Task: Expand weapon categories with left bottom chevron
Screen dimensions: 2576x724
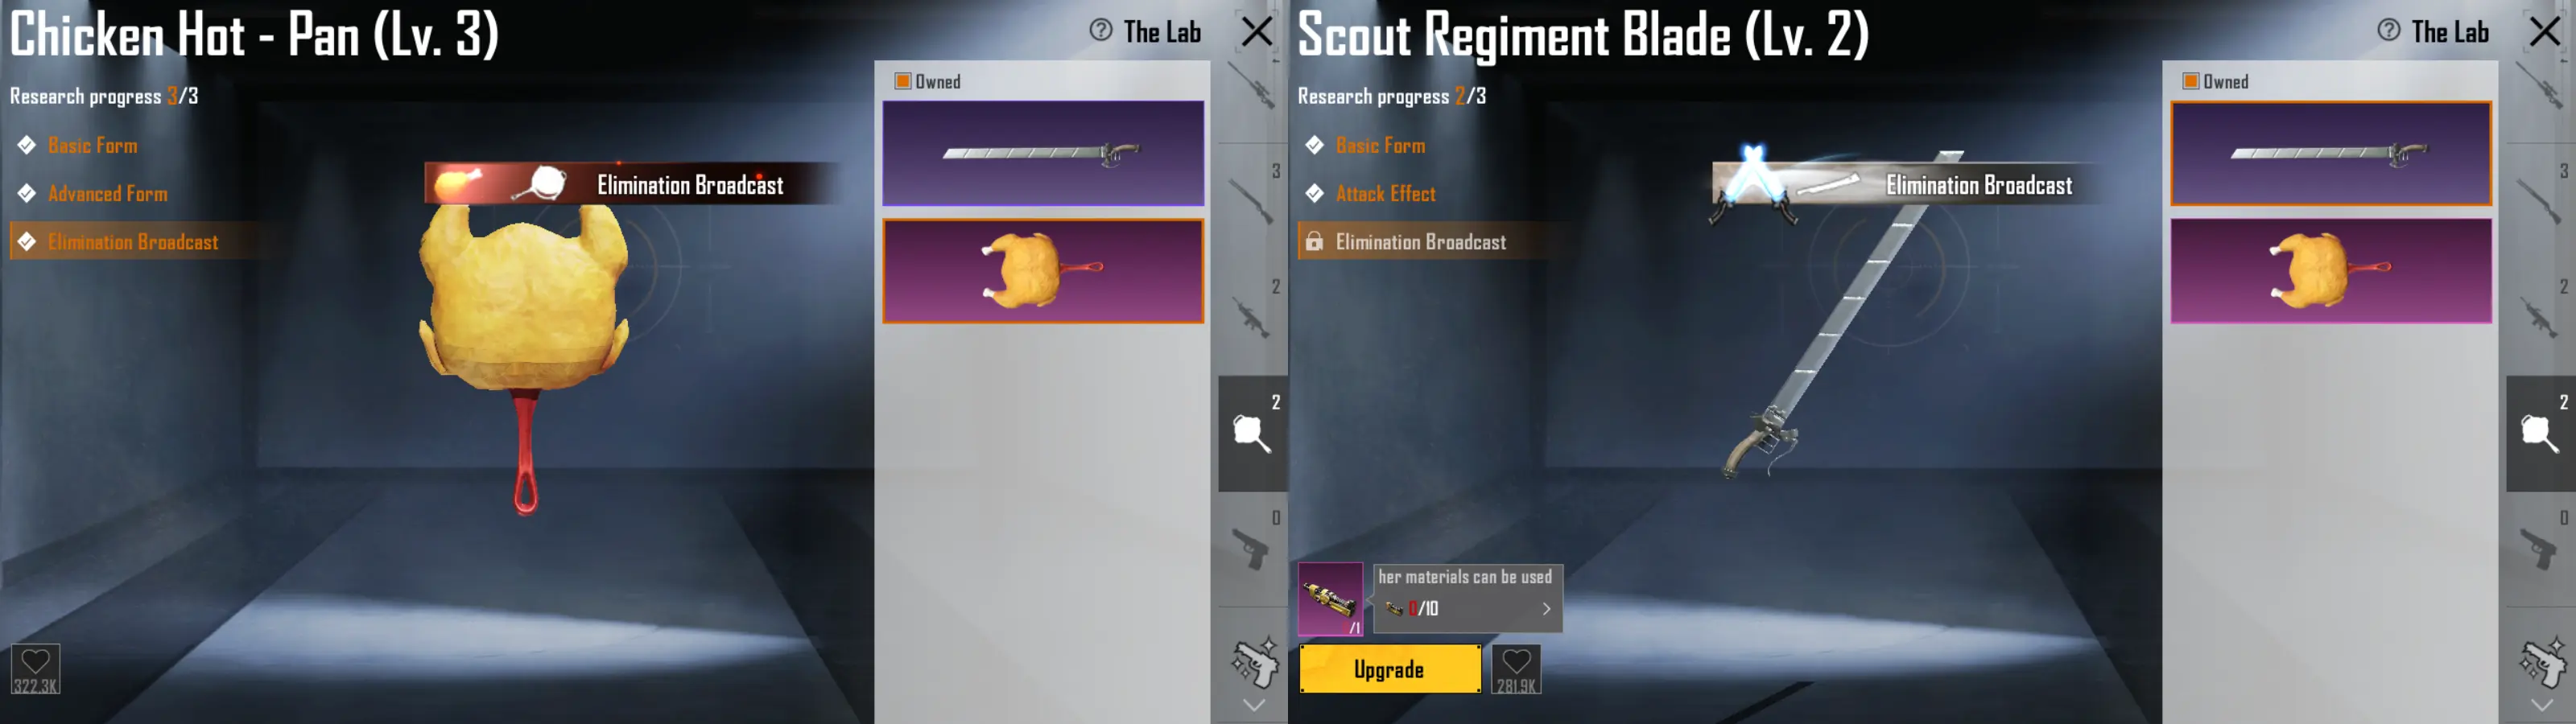Action: pyautogui.click(x=1253, y=705)
